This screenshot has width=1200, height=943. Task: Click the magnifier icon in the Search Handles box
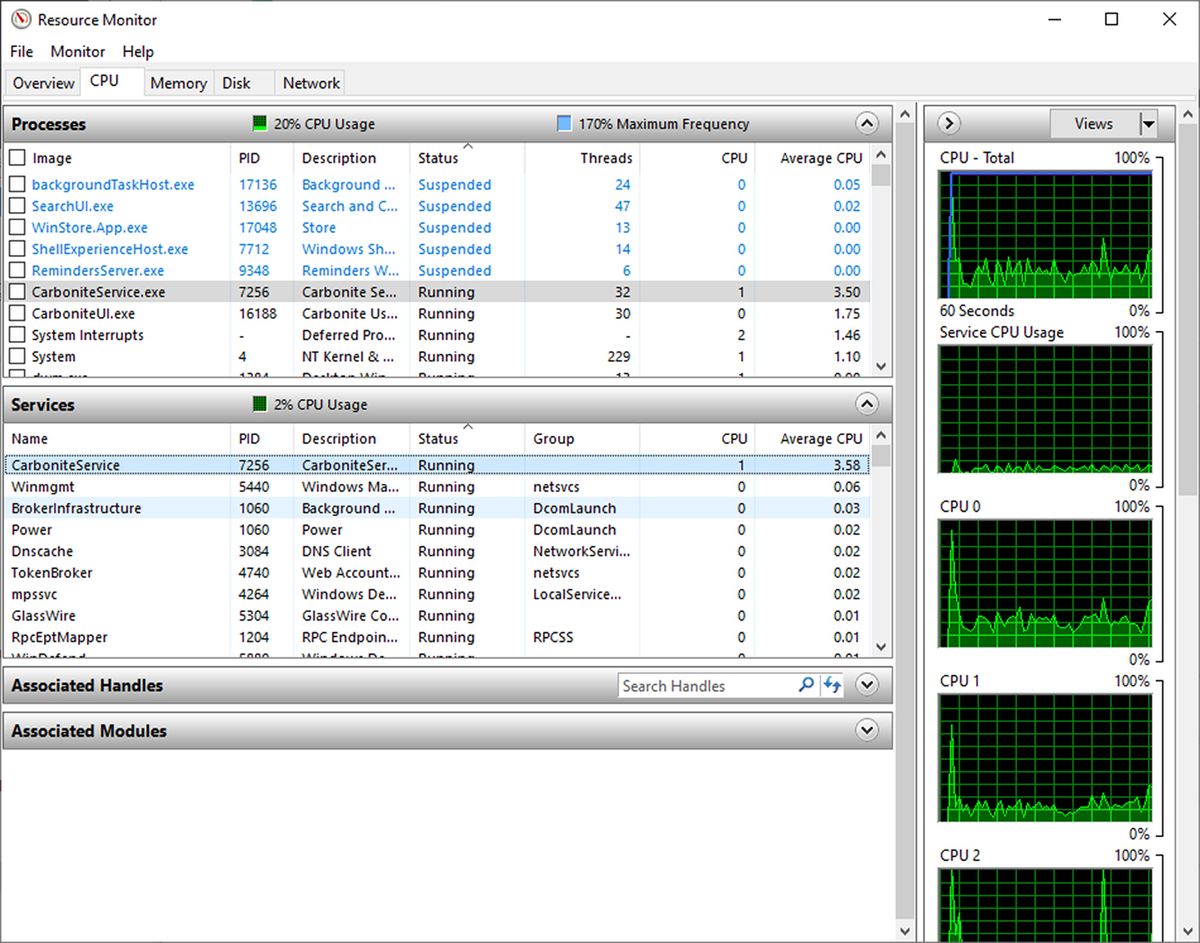pyautogui.click(x=806, y=685)
